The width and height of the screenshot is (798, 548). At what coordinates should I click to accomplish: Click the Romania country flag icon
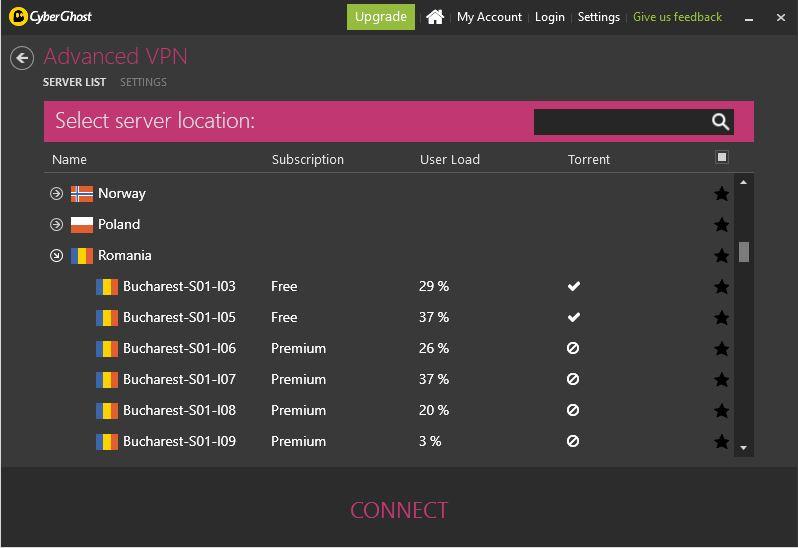(81, 255)
